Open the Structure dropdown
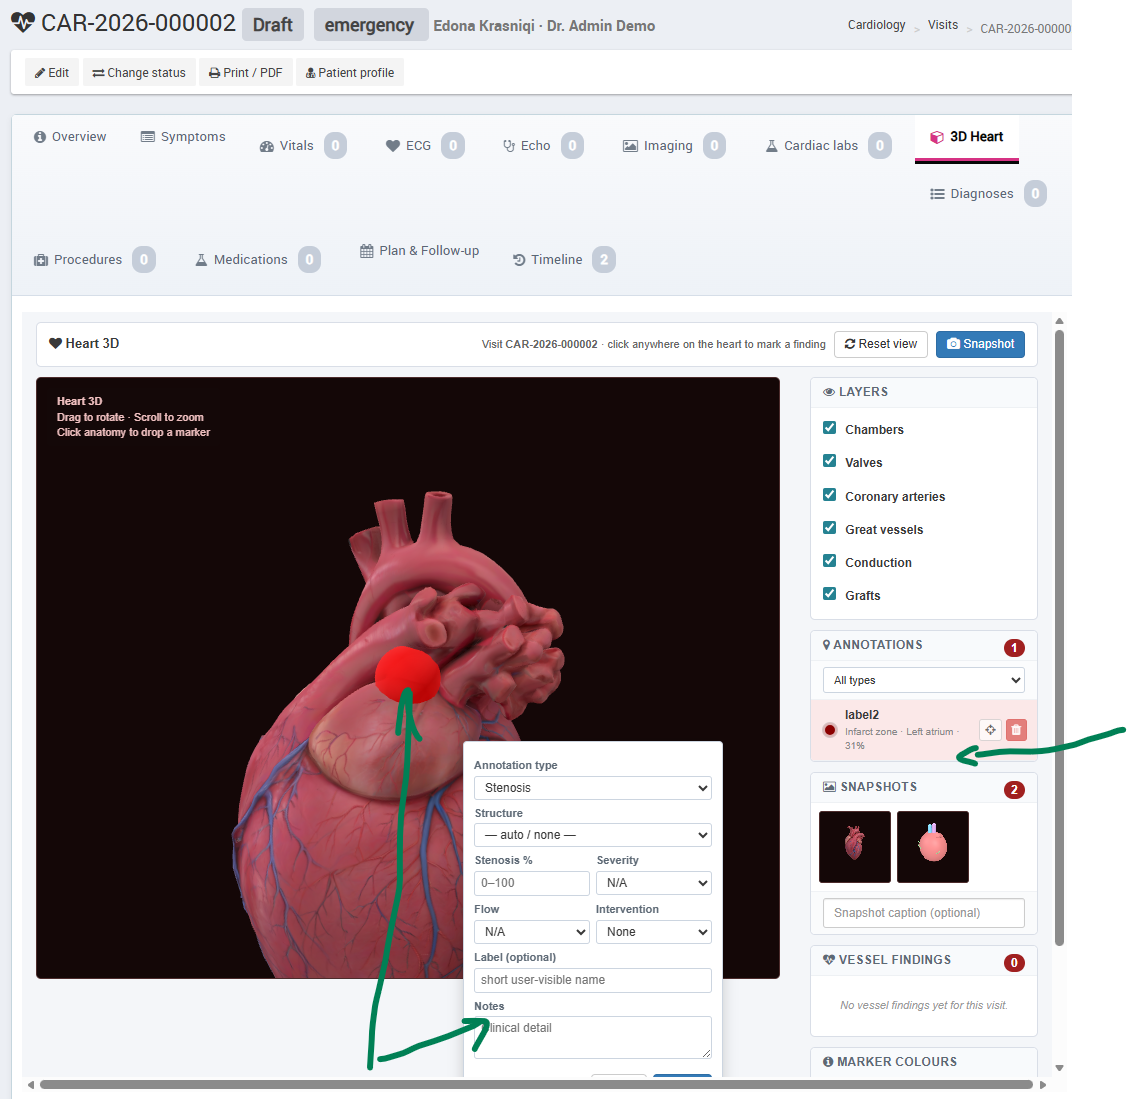 click(592, 835)
